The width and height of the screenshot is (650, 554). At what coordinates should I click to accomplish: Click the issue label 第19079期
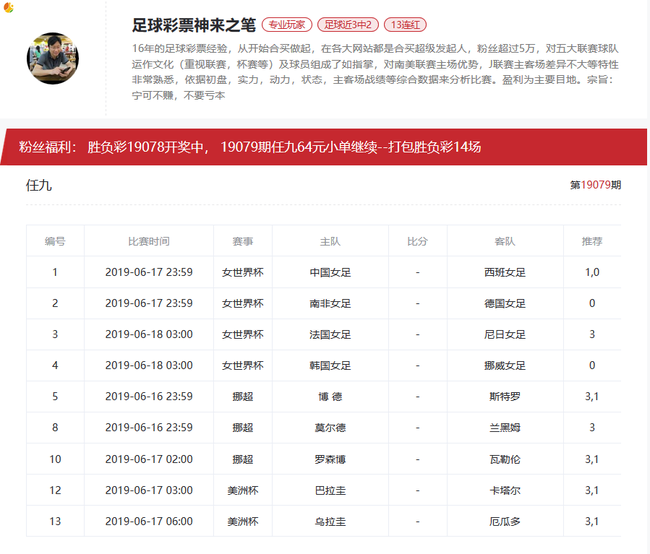[x=595, y=185]
